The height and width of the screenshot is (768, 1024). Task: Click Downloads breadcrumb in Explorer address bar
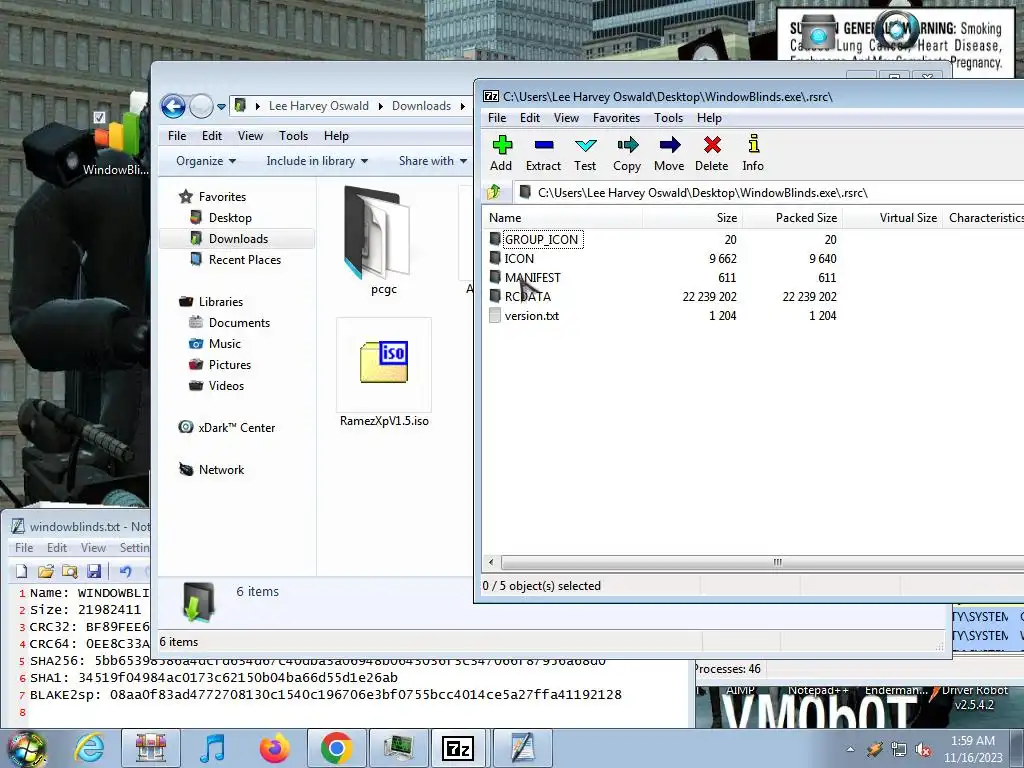click(421, 106)
